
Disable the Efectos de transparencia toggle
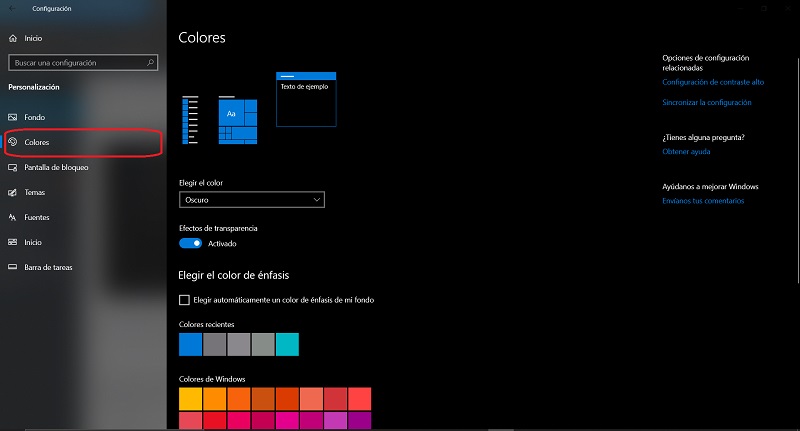tap(190, 243)
